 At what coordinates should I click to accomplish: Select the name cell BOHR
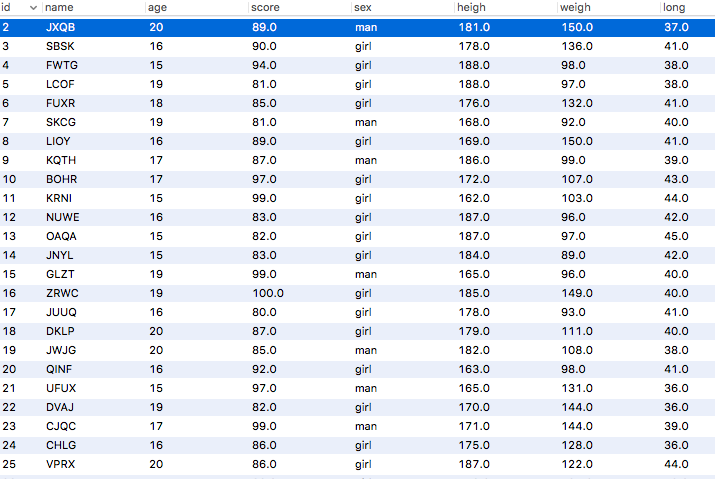(62, 179)
